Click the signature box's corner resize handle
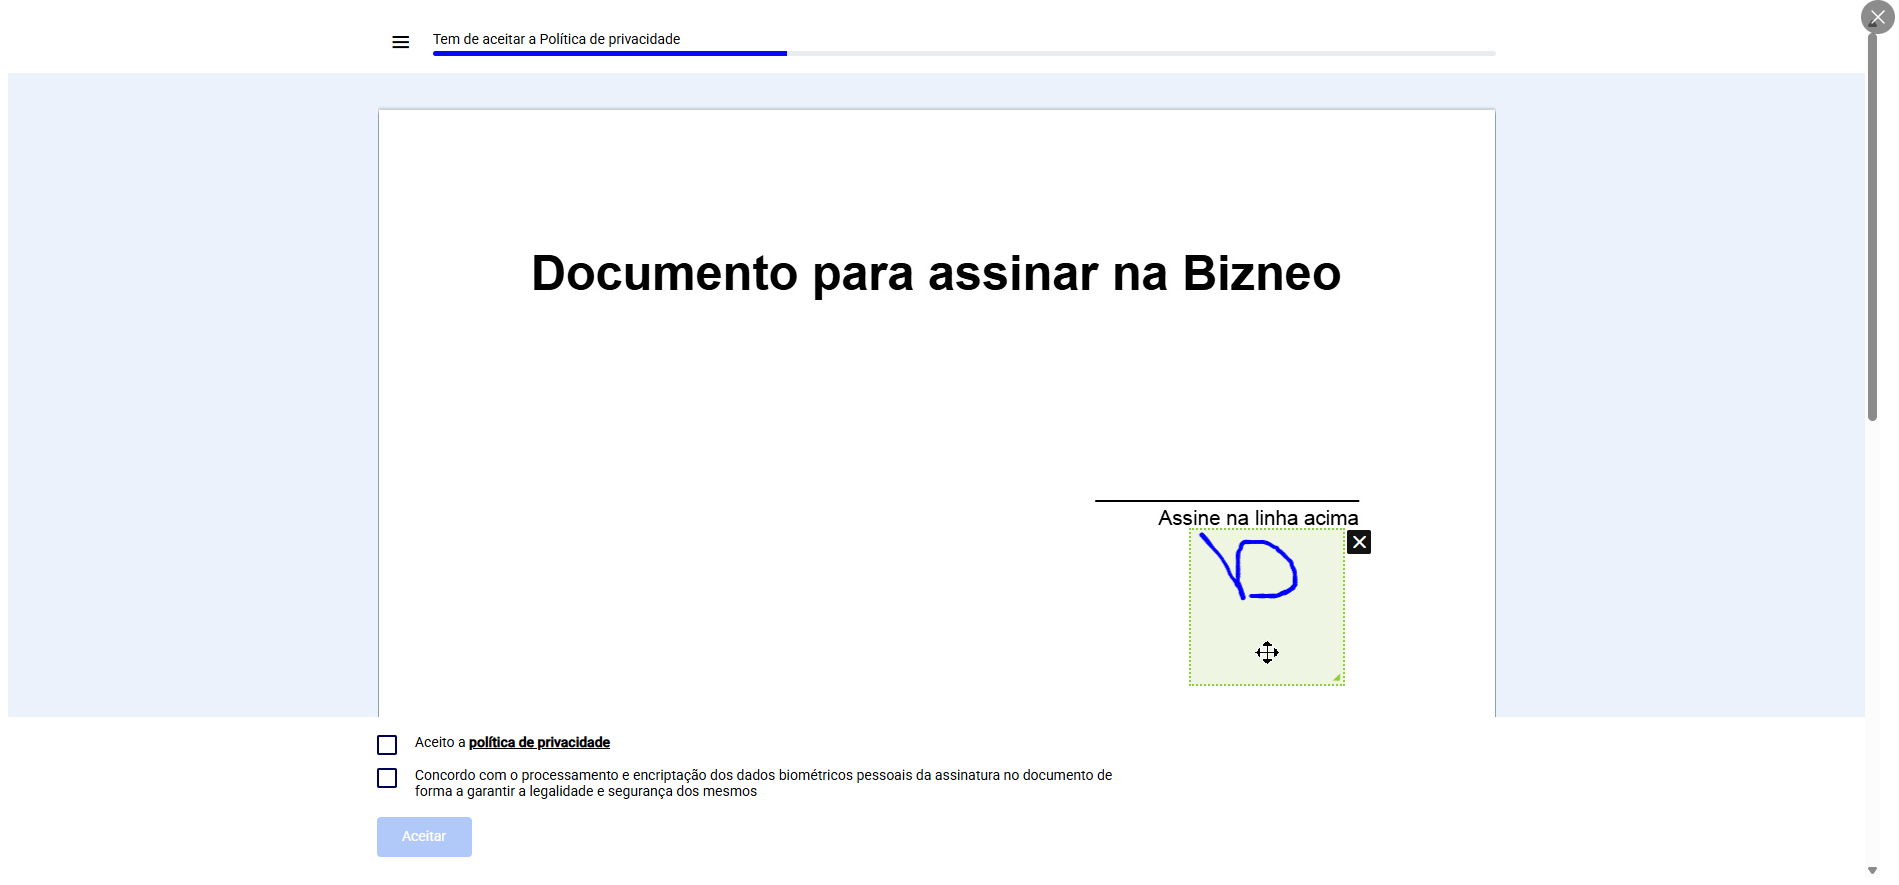1899x885 pixels. 1336,677
